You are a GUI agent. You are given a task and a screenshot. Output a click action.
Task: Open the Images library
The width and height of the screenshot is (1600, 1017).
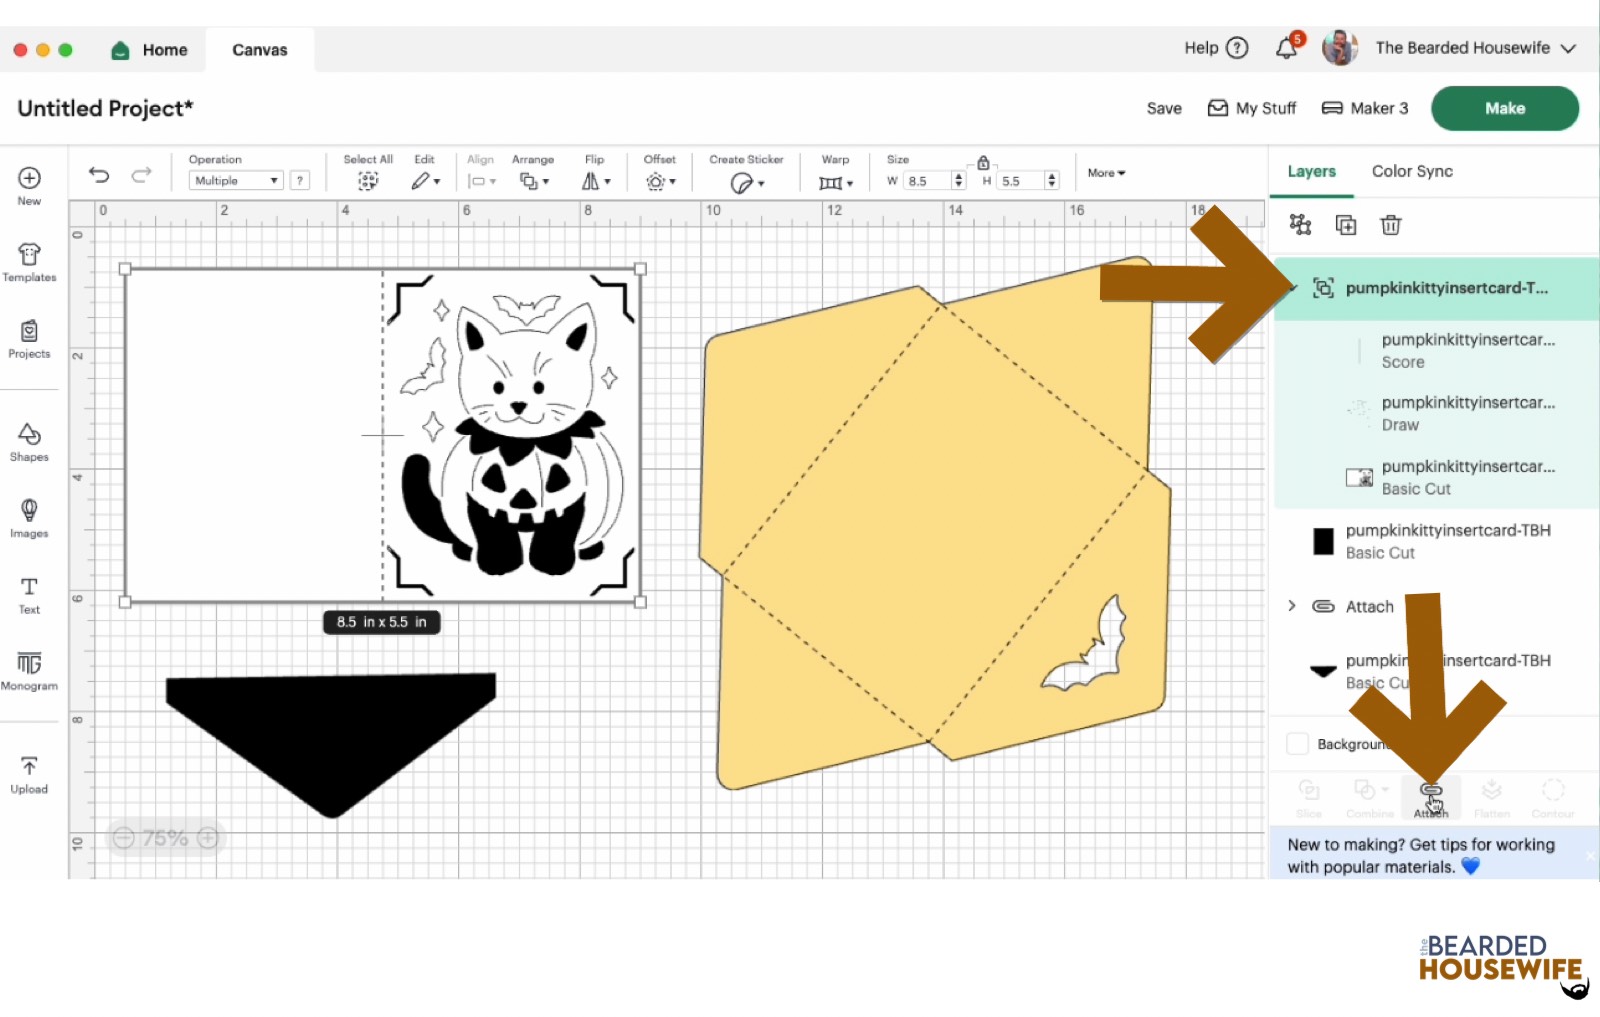(x=29, y=518)
